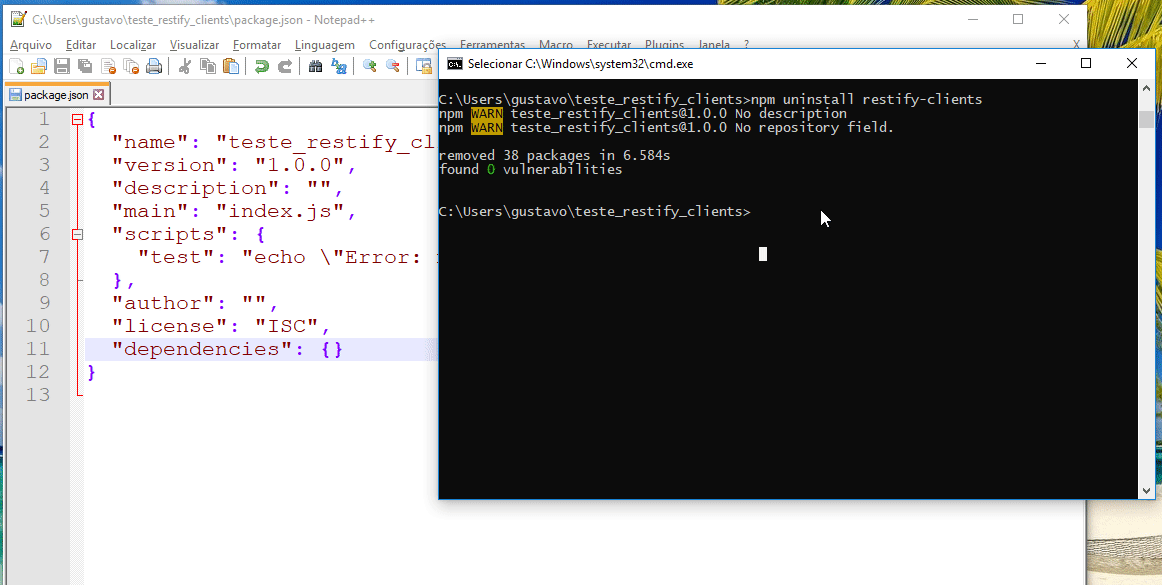Copy selection to clipboard

[206, 66]
